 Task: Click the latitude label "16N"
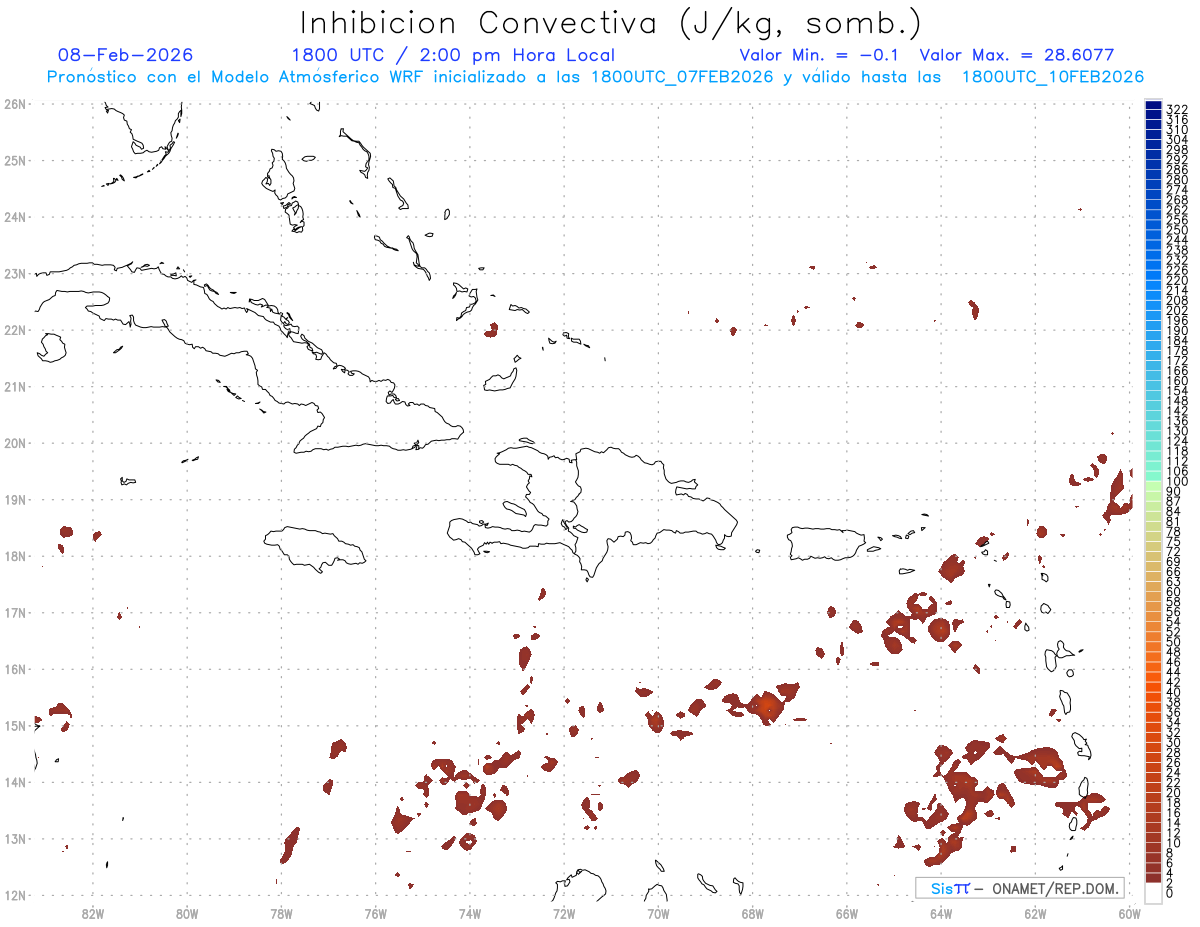14,669
